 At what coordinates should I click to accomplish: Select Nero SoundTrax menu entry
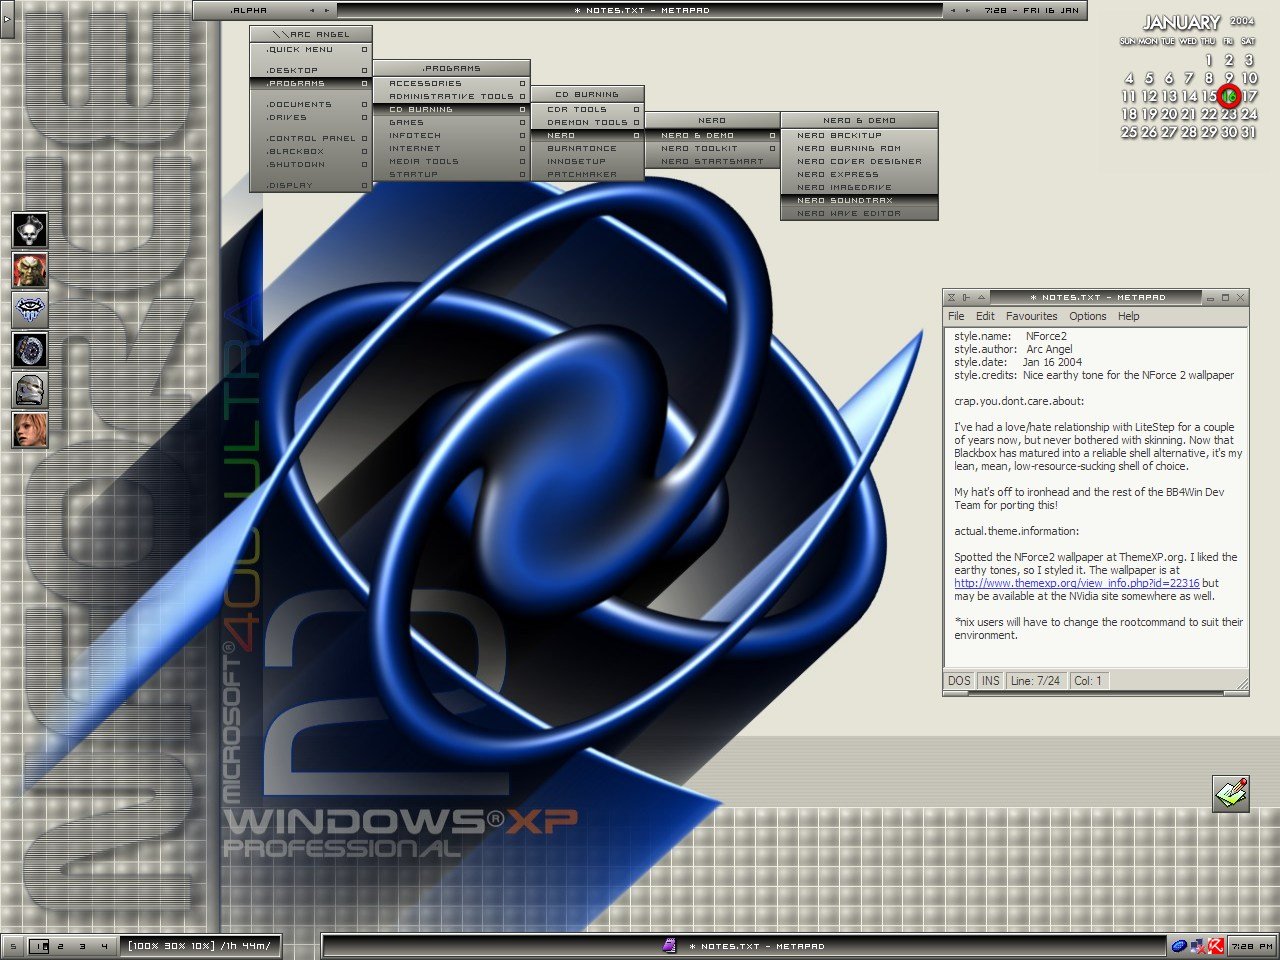[x=859, y=200]
